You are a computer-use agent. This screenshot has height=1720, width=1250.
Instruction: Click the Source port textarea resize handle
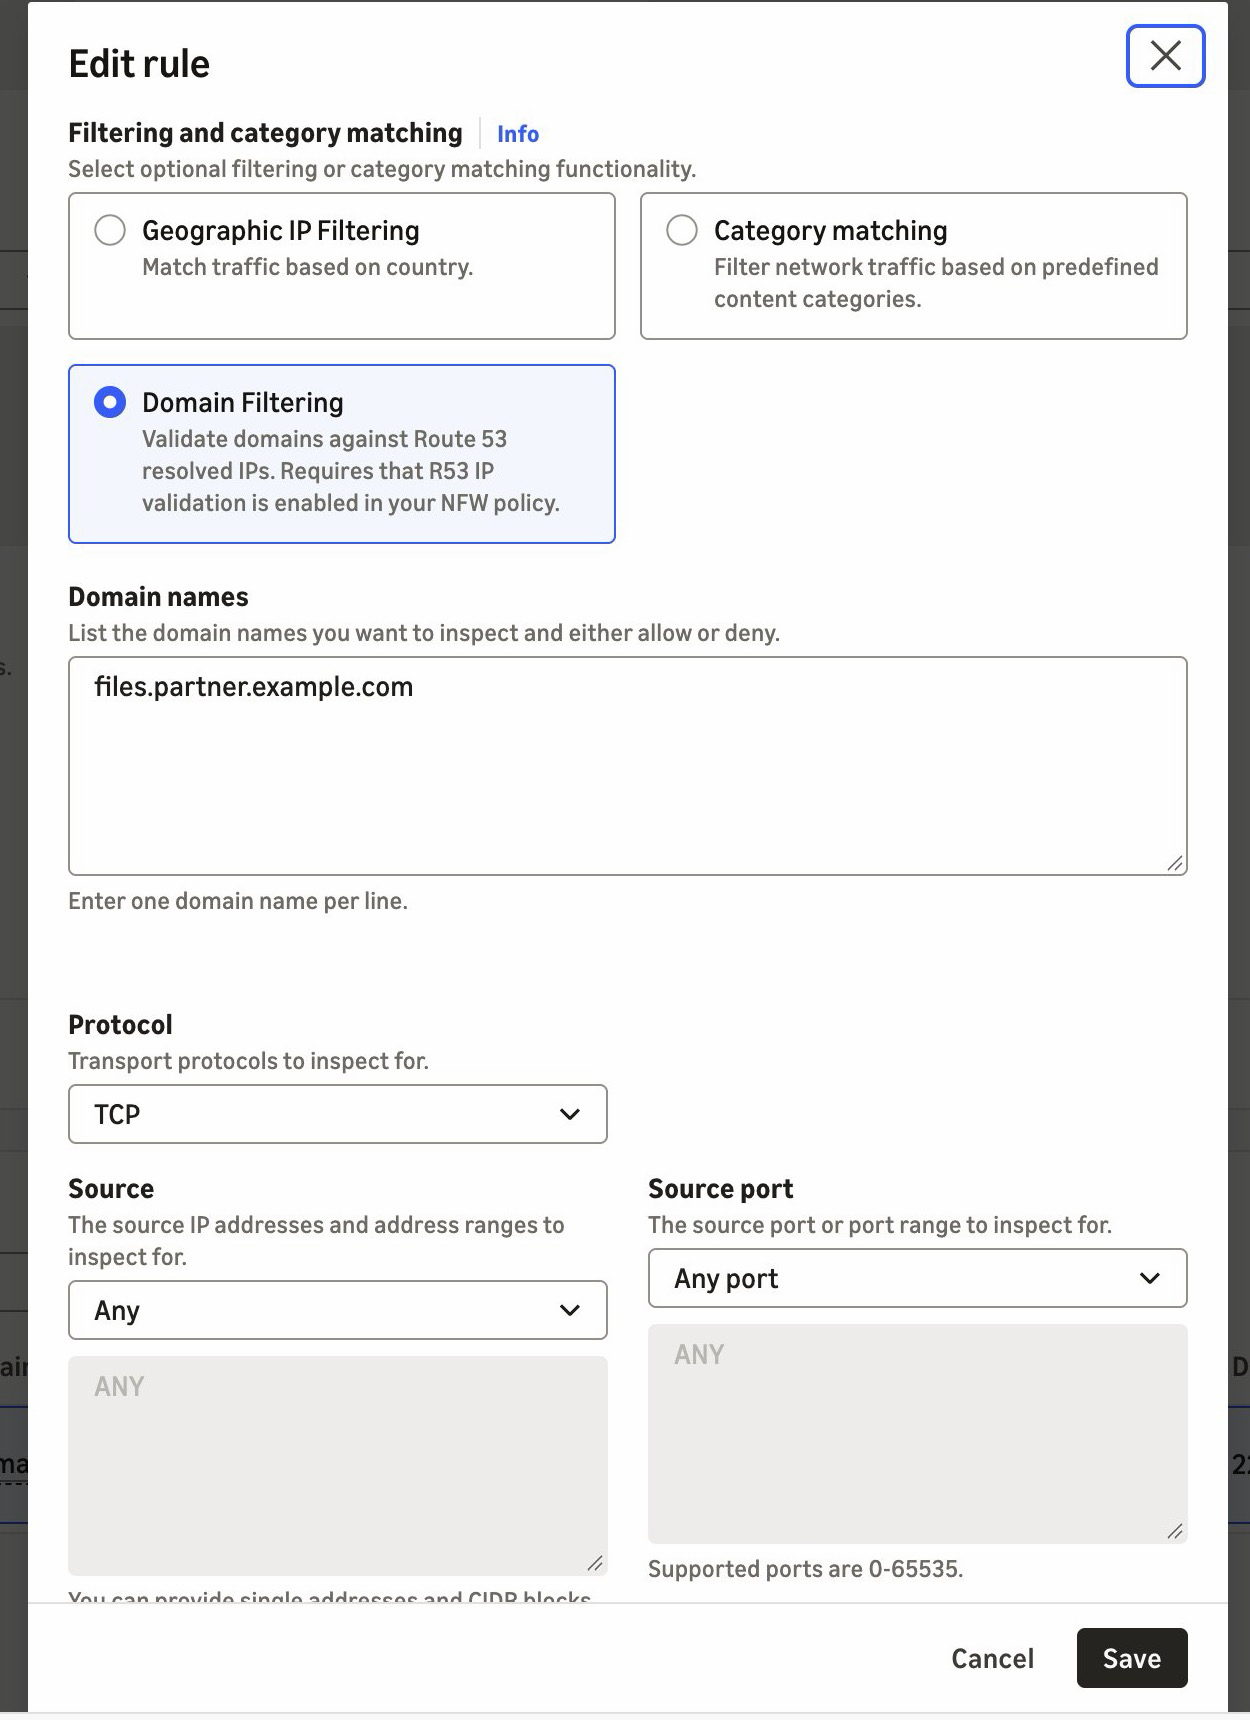pyautogui.click(x=1174, y=1531)
